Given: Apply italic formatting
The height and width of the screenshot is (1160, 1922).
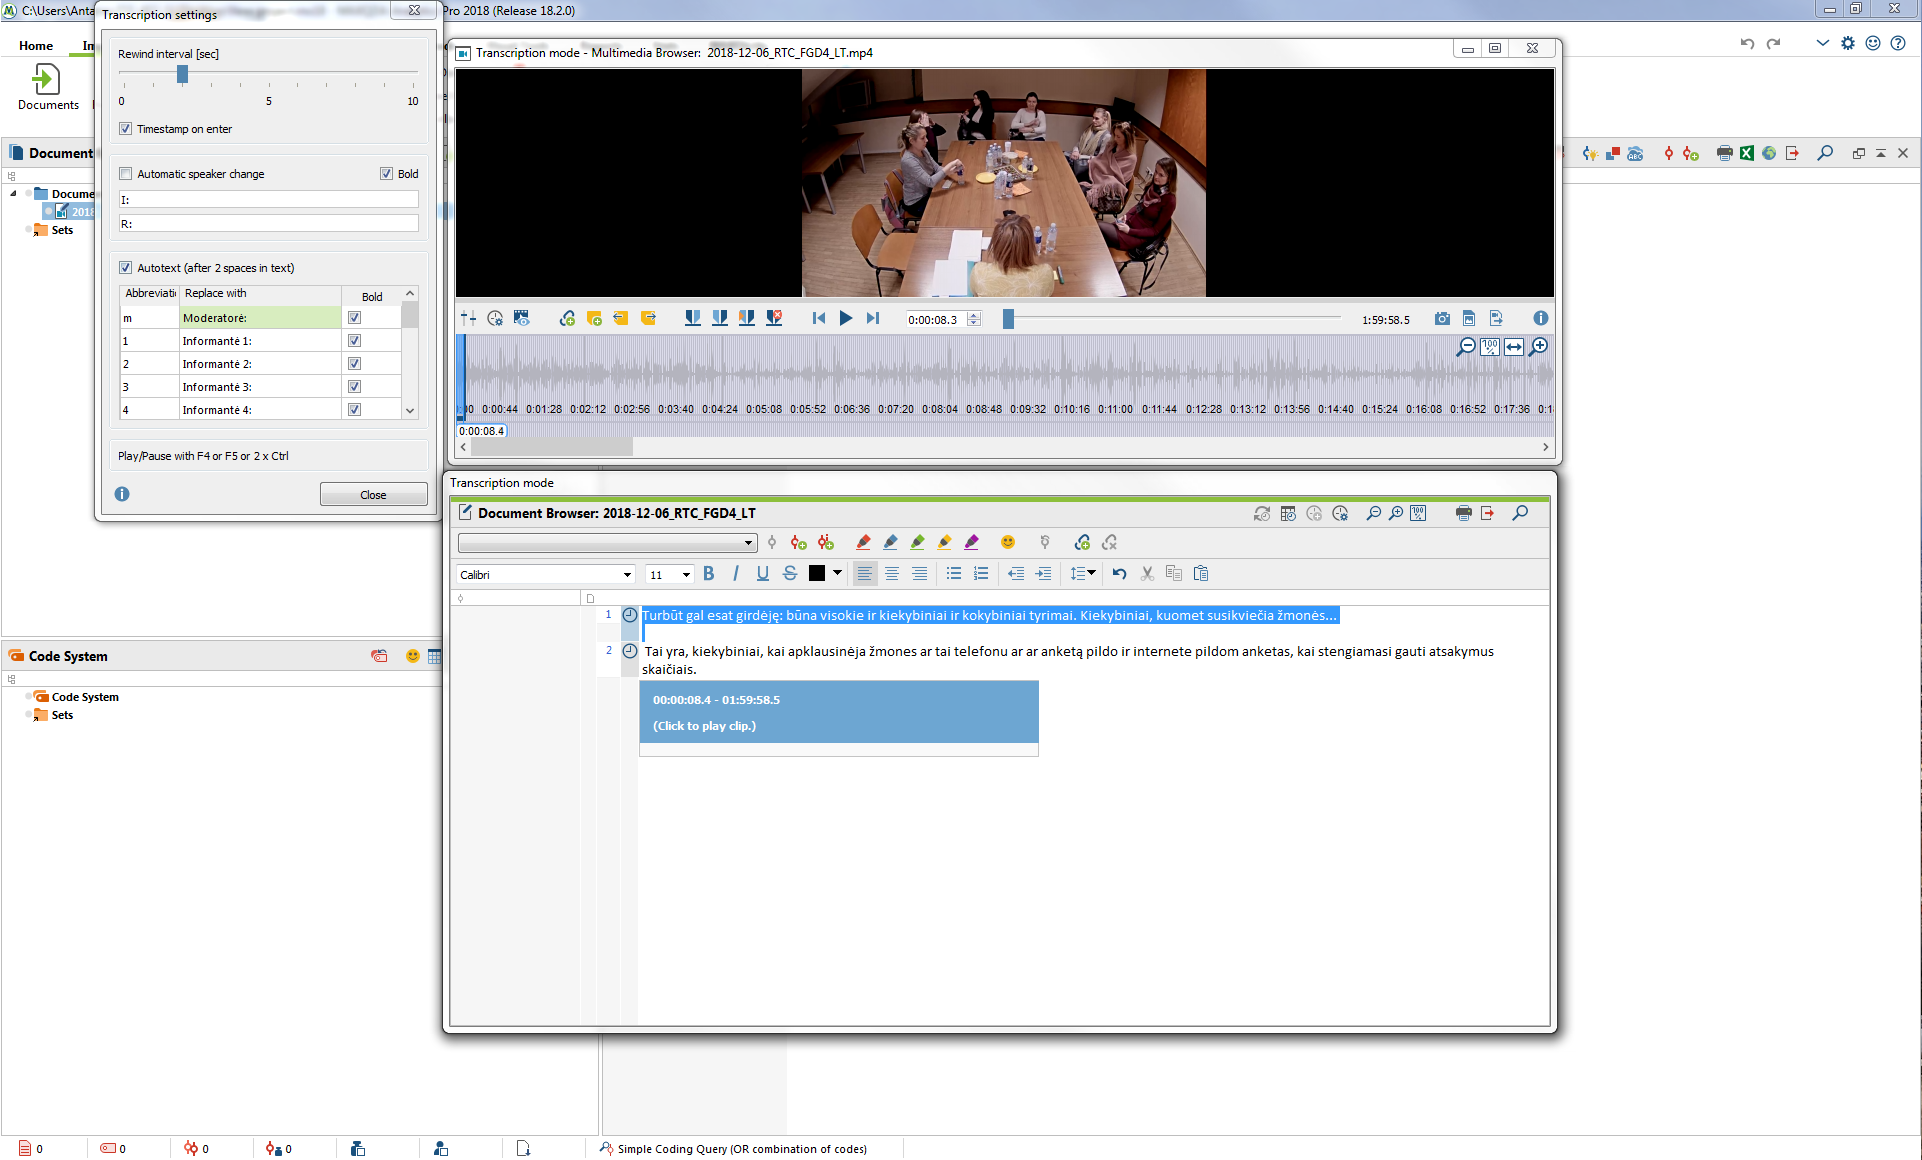Looking at the screenshot, I should point(736,573).
